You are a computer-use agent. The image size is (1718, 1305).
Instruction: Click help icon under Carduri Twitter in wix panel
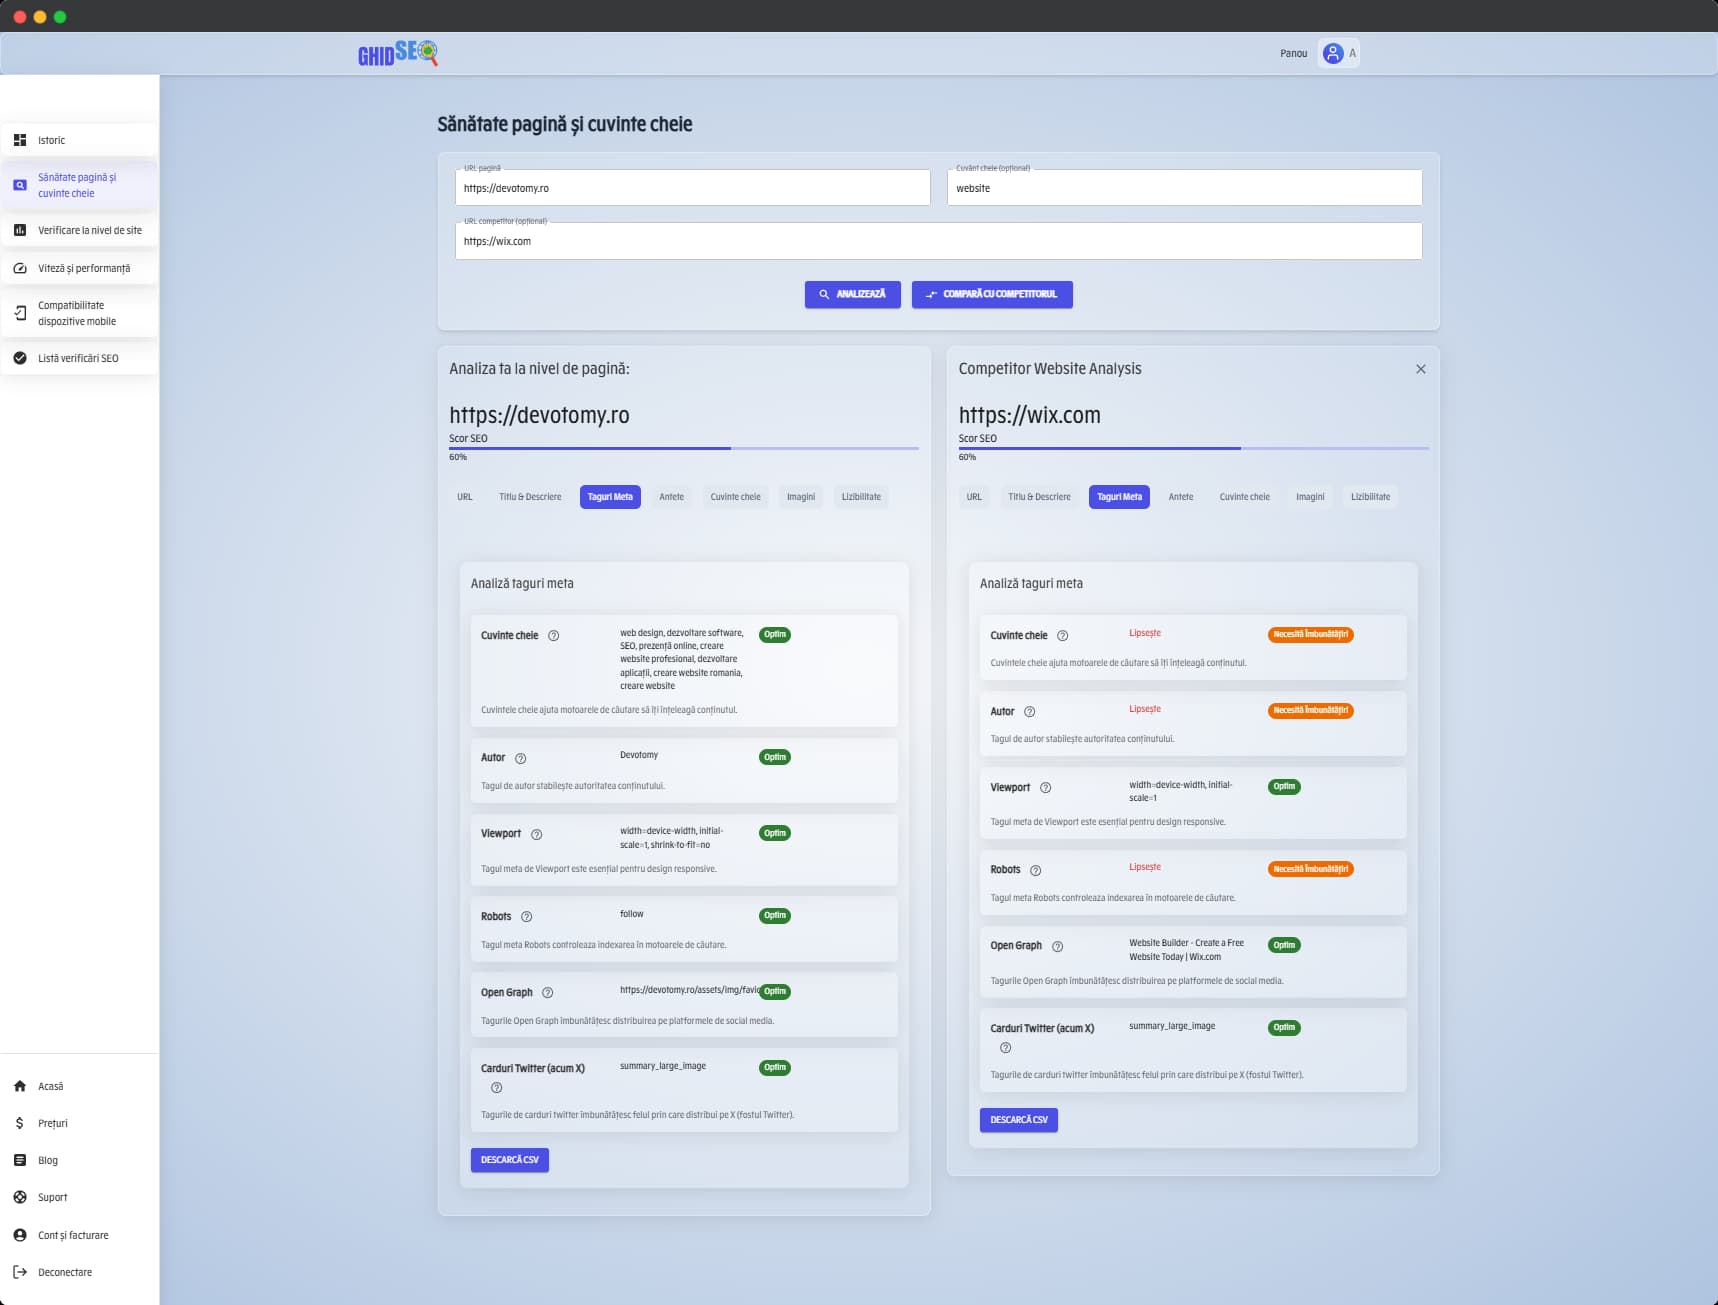click(1005, 1048)
